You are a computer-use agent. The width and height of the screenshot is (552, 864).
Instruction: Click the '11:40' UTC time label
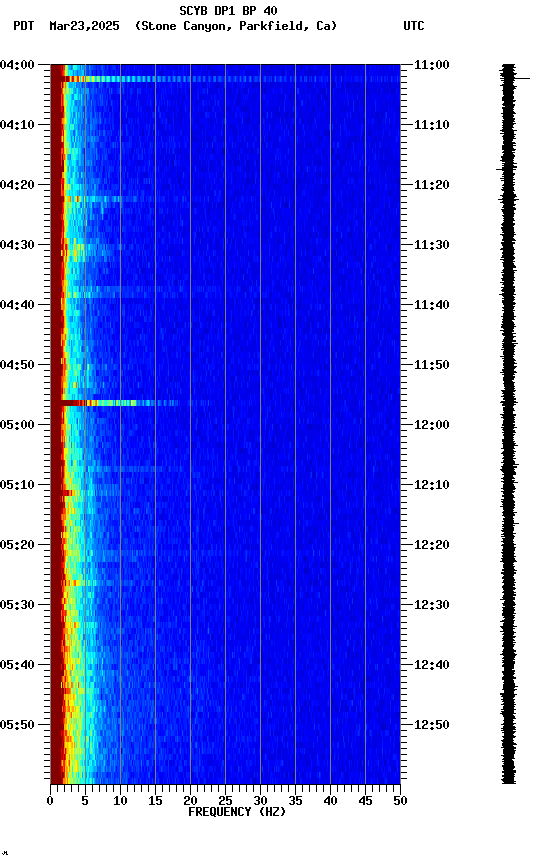pos(432,305)
